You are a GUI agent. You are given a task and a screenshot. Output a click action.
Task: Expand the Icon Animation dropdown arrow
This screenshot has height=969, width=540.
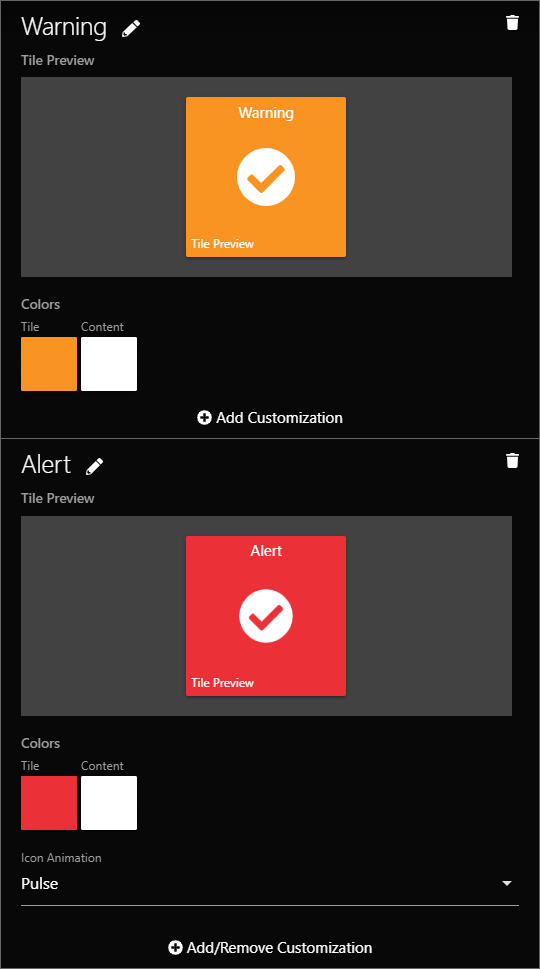(x=507, y=884)
